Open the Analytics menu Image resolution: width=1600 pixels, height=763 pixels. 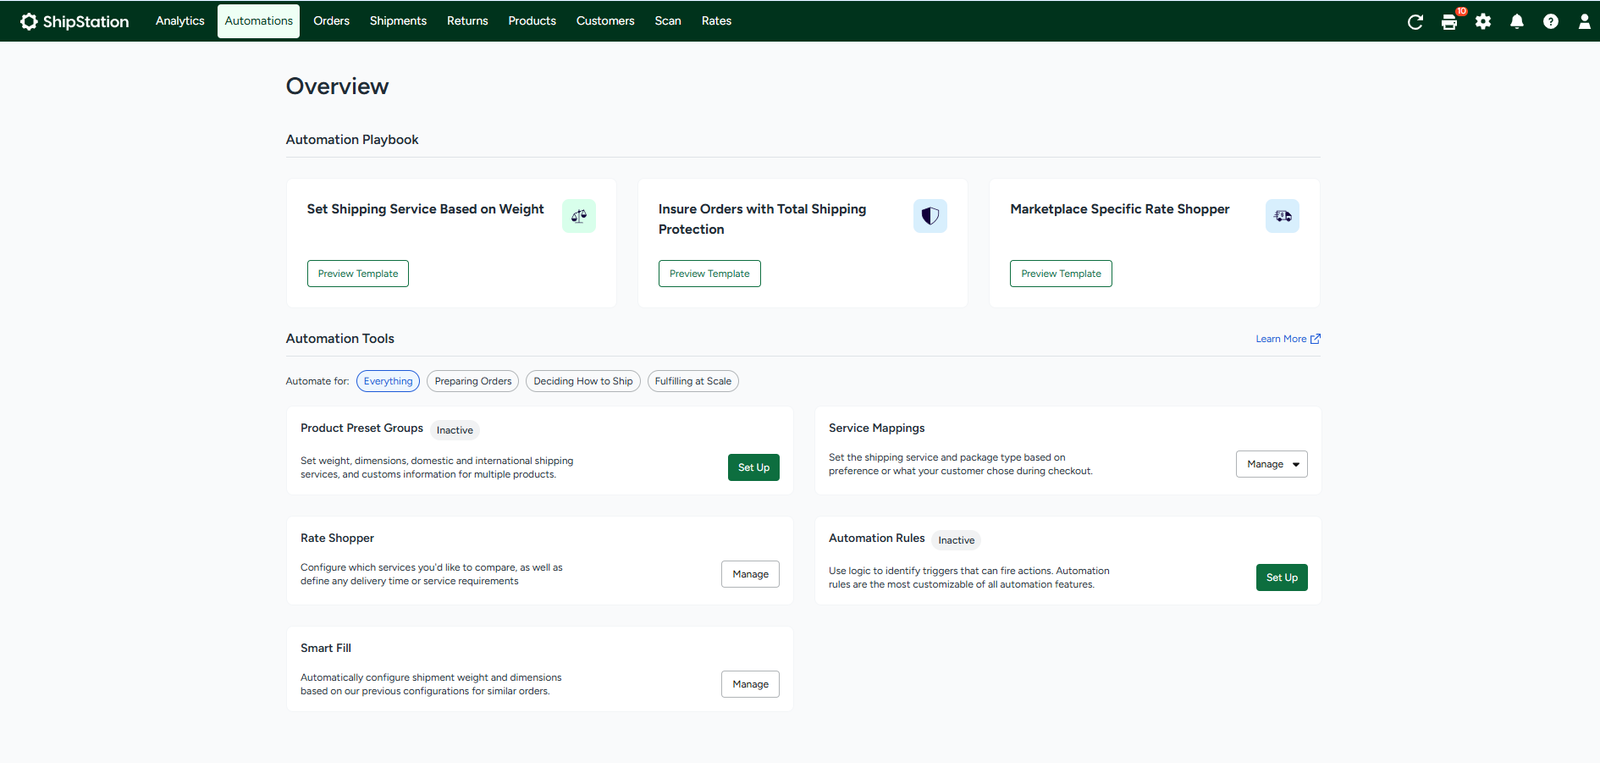click(x=180, y=21)
